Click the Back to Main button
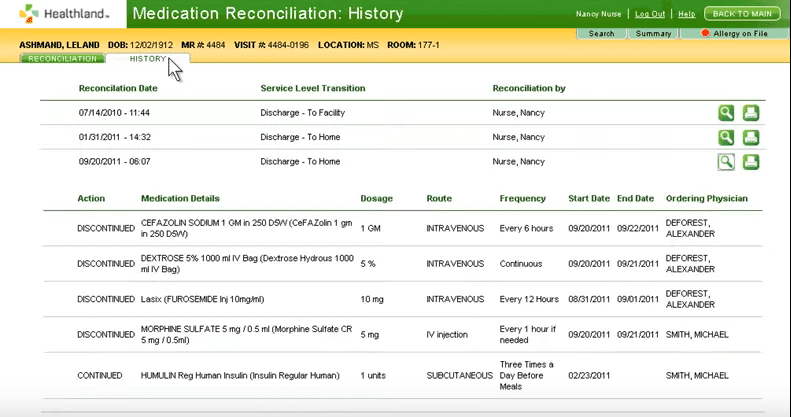Viewport: 791px width, 417px height. tap(742, 14)
